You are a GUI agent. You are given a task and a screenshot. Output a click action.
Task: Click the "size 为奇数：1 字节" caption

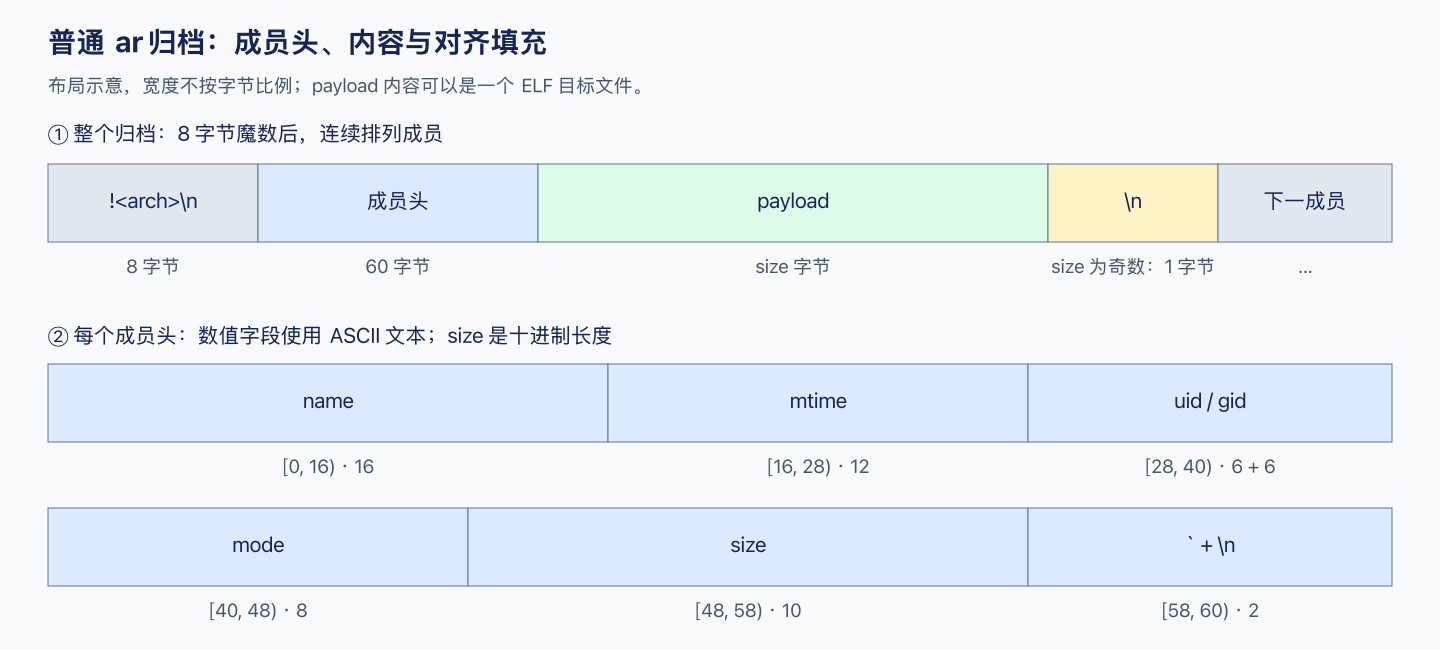(x=1133, y=267)
